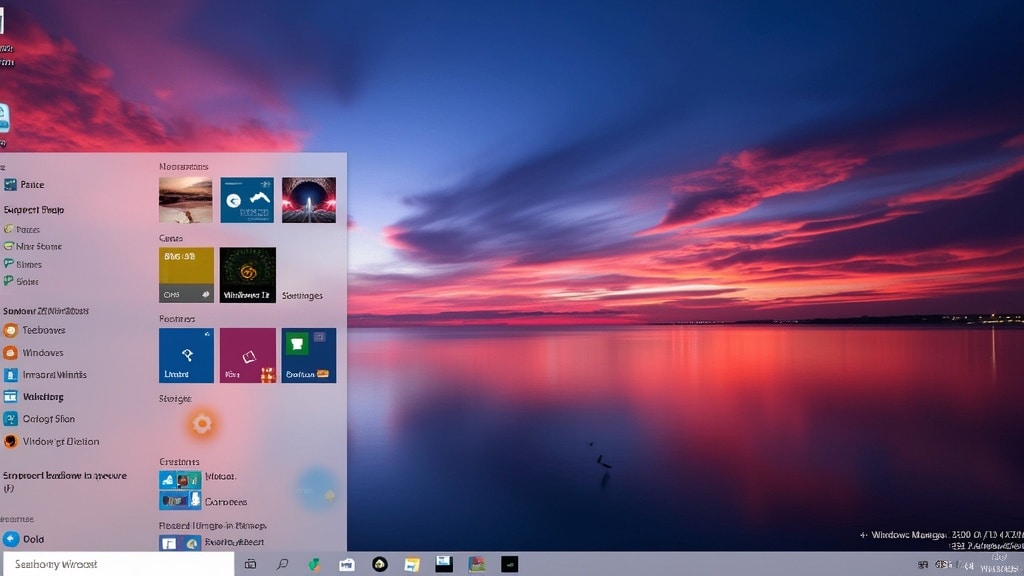
Task: Open the yellow tile labeled 'ONS'
Action: [186, 274]
